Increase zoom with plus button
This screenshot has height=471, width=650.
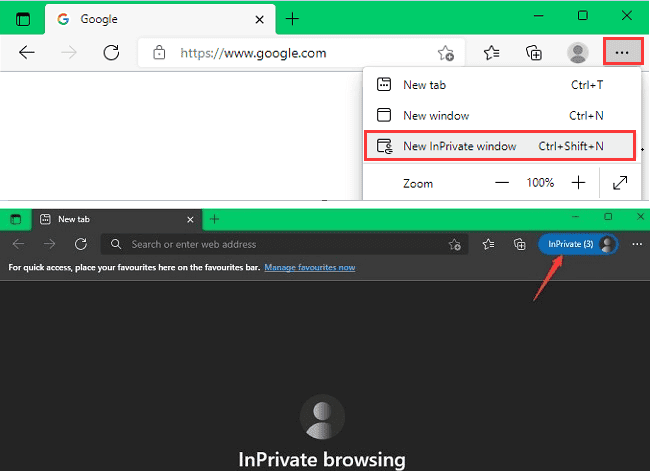click(578, 182)
